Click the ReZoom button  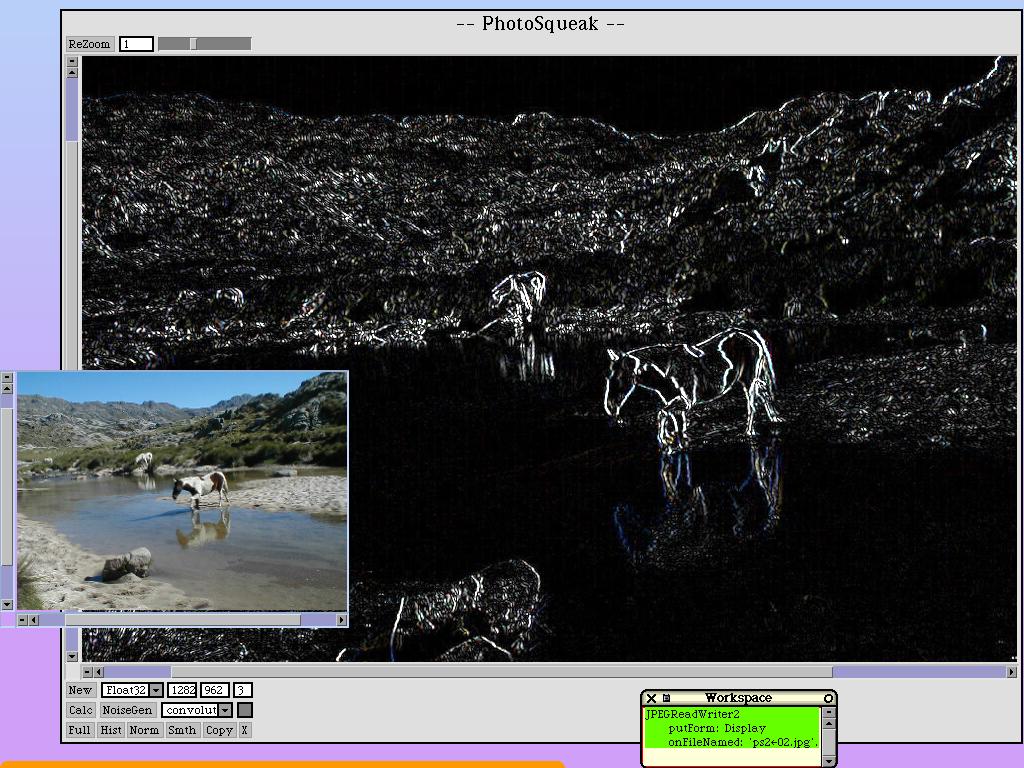(89, 44)
